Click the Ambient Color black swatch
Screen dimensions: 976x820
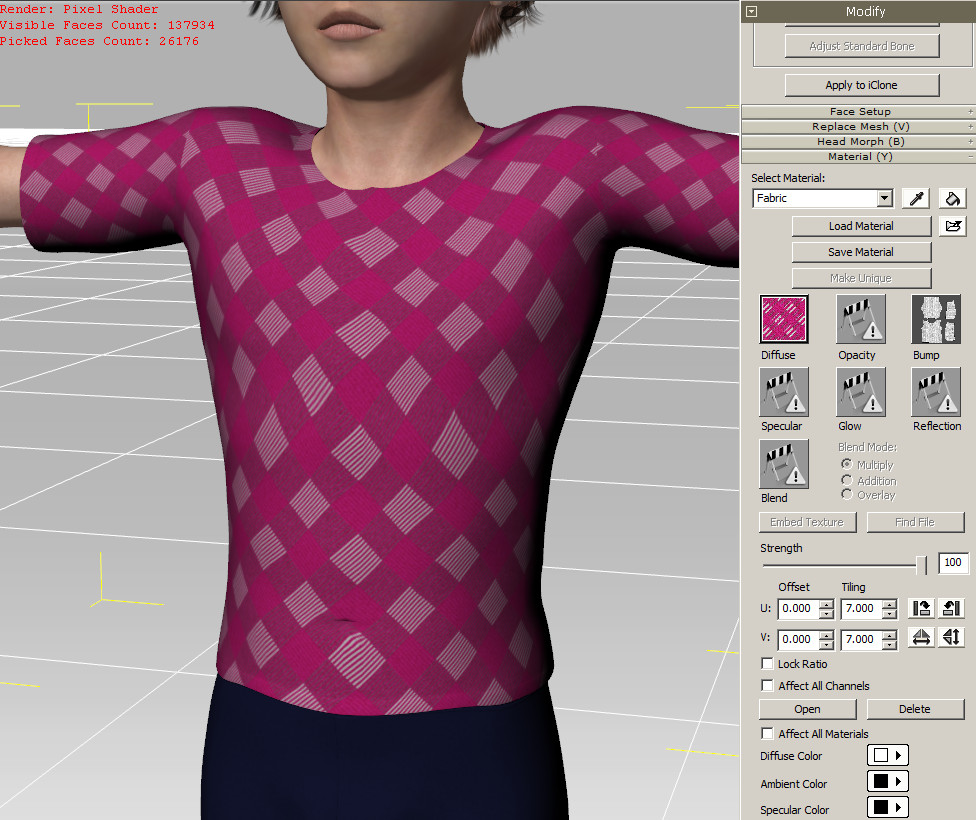[x=880, y=781]
